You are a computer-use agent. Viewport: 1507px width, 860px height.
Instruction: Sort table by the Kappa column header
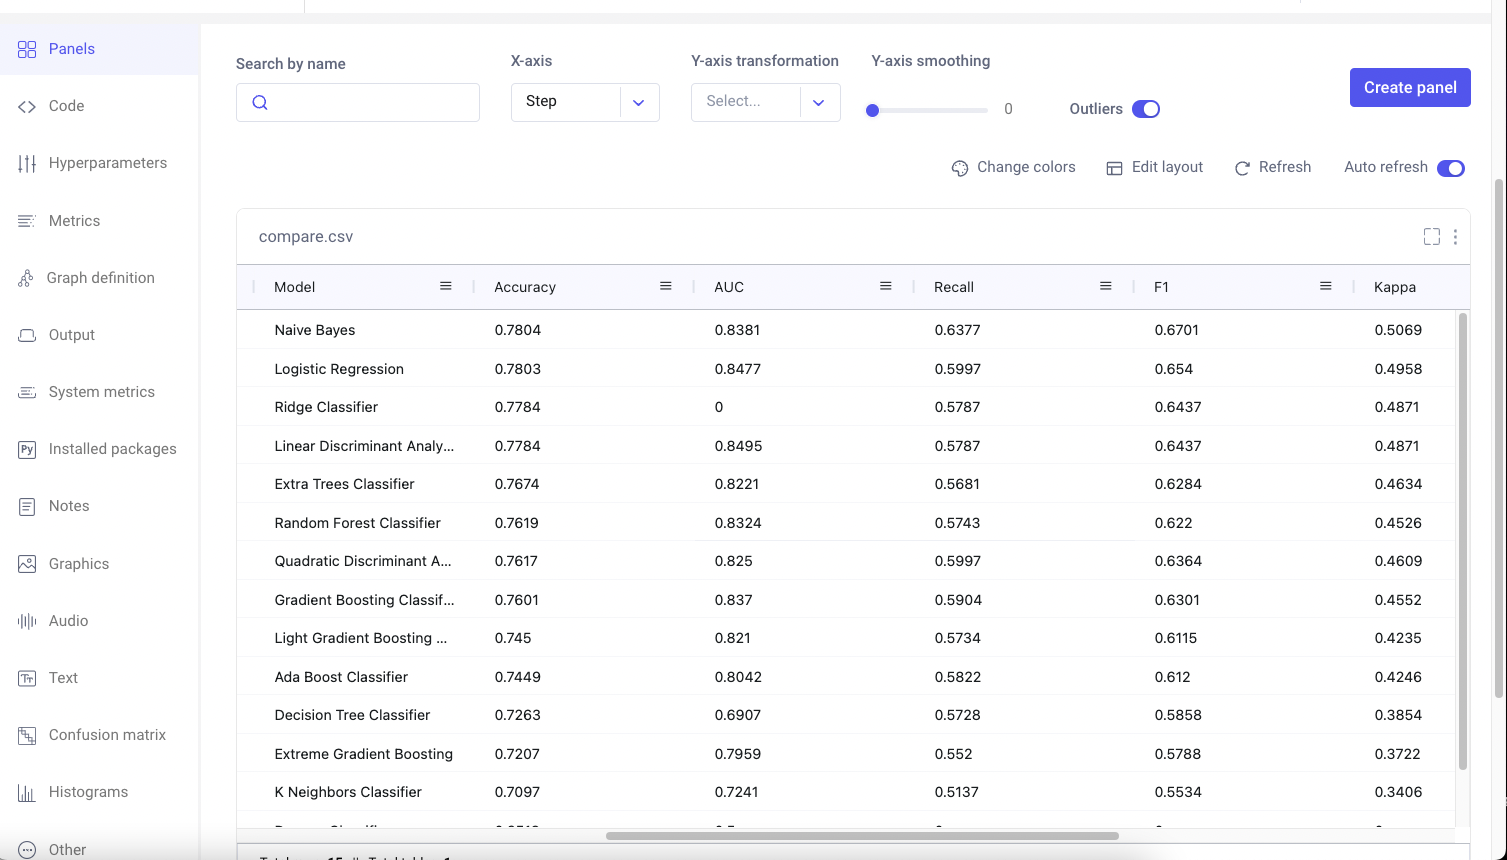(1394, 287)
